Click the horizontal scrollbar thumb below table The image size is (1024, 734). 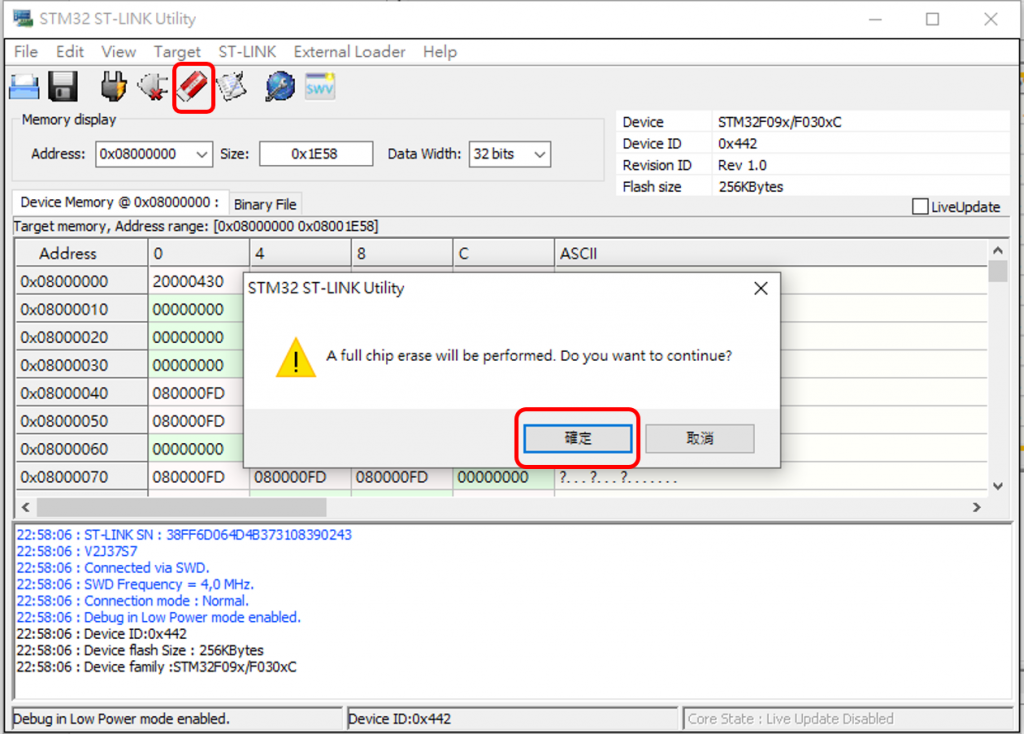coord(182,507)
